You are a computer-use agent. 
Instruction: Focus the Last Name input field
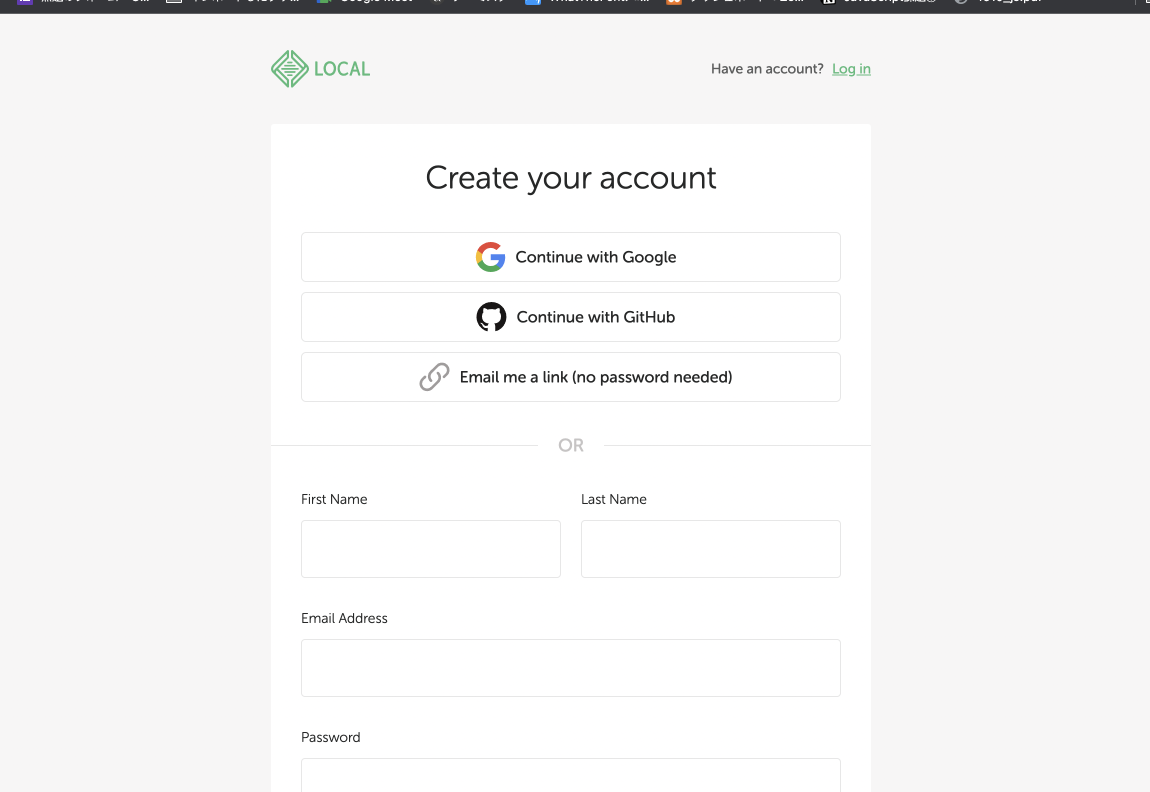[x=711, y=549]
